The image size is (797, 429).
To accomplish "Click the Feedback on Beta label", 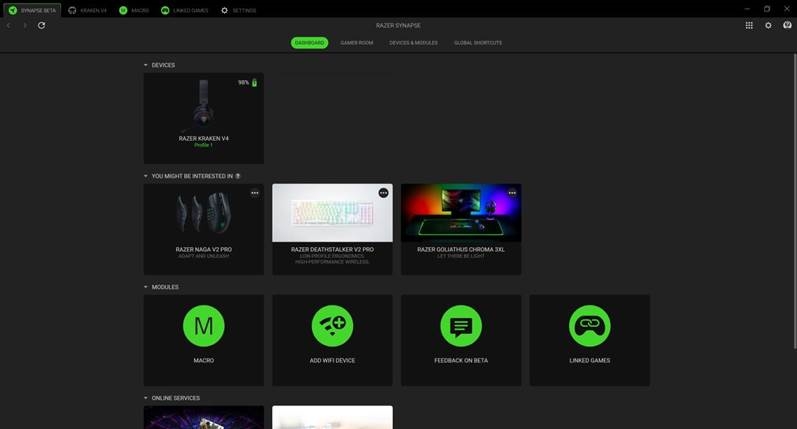I will [x=461, y=360].
